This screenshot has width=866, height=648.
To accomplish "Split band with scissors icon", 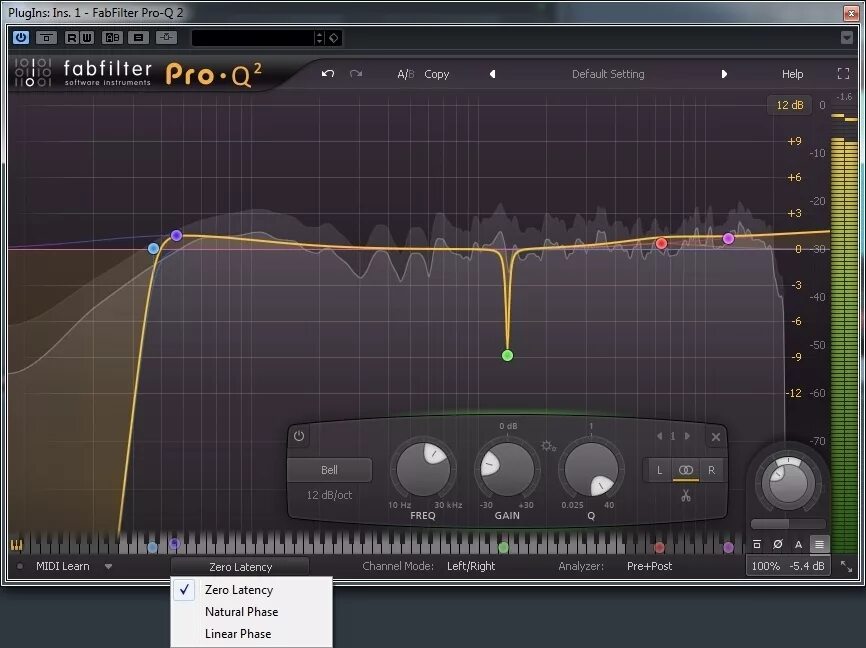I will (x=686, y=496).
